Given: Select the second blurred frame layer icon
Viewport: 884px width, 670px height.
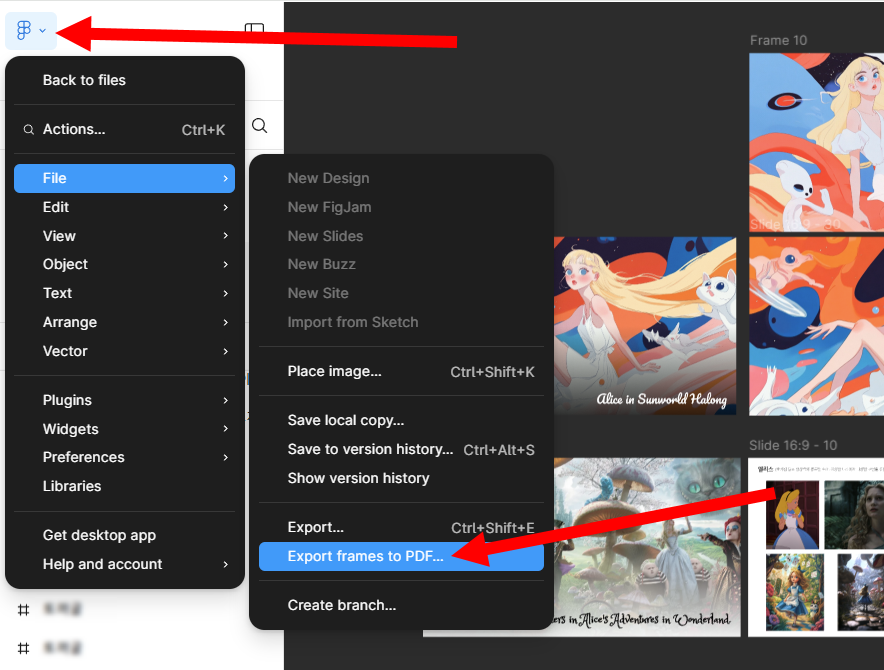Looking at the screenshot, I should tap(24, 648).
